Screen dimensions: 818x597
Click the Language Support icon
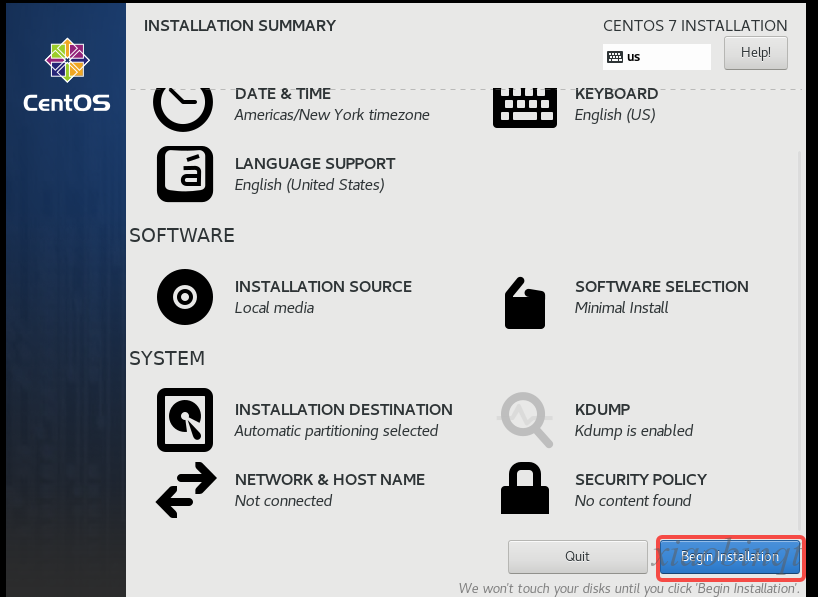pos(185,174)
